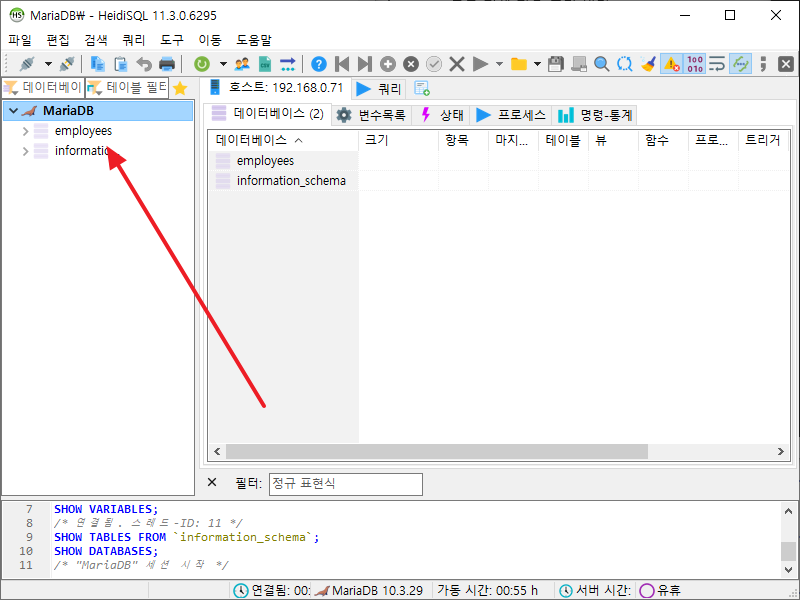Image resolution: width=800 pixels, height=600 pixels.
Task: Open the 이동 menu
Action: tap(210, 40)
